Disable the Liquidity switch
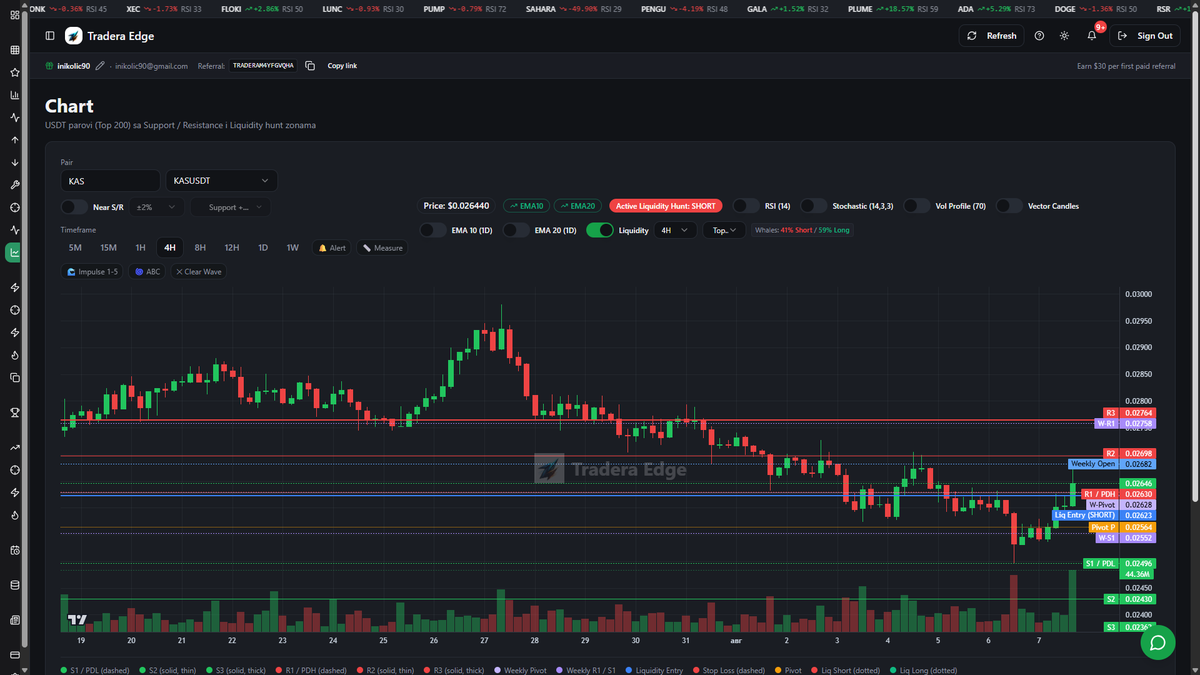Viewport: 1200px width, 675px height. coord(600,230)
